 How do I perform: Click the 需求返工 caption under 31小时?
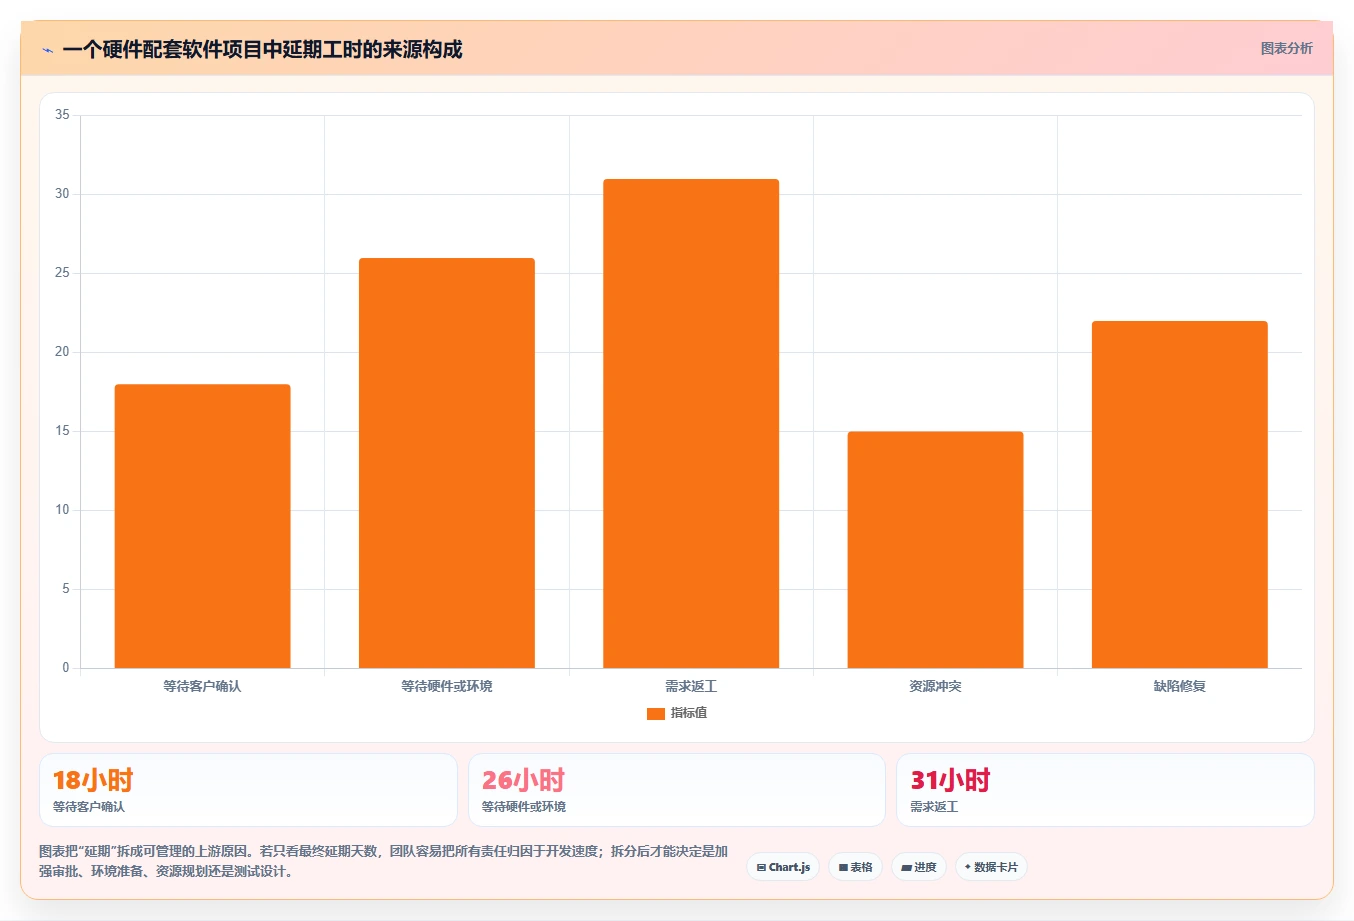pyautogui.click(x=934, y=807)
